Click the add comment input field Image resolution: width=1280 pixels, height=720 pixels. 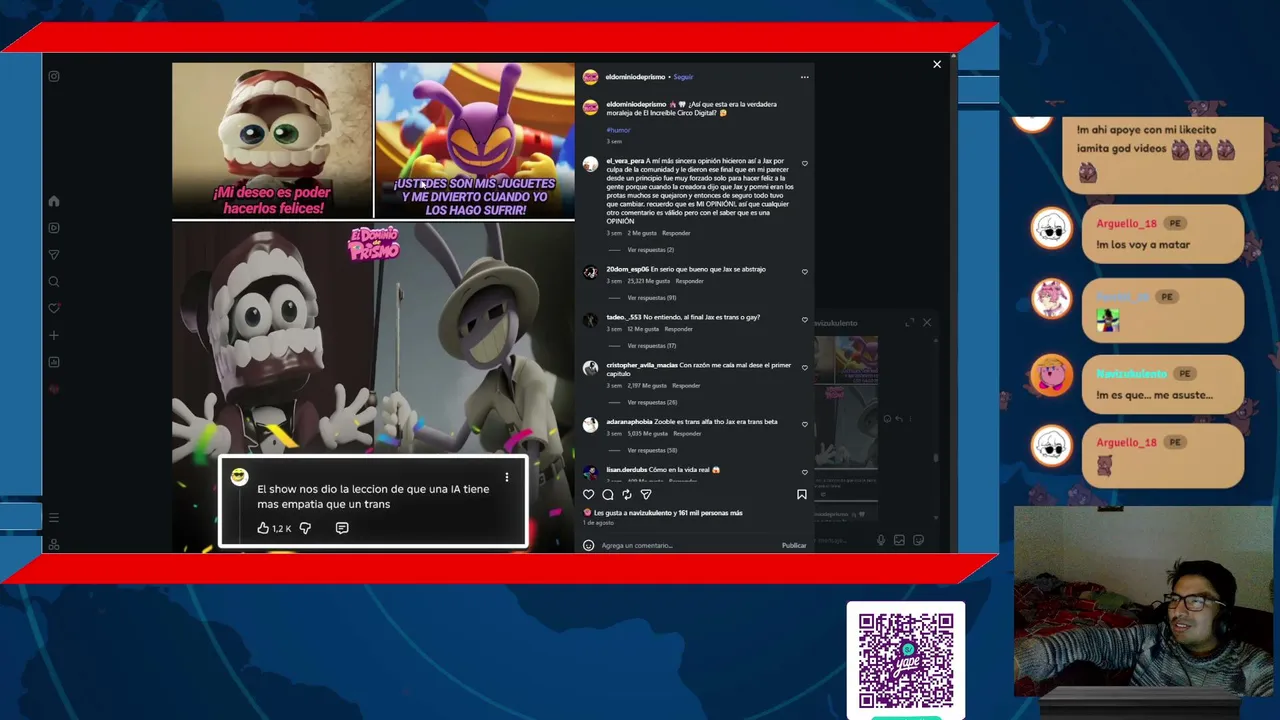(x=688, y=545)
